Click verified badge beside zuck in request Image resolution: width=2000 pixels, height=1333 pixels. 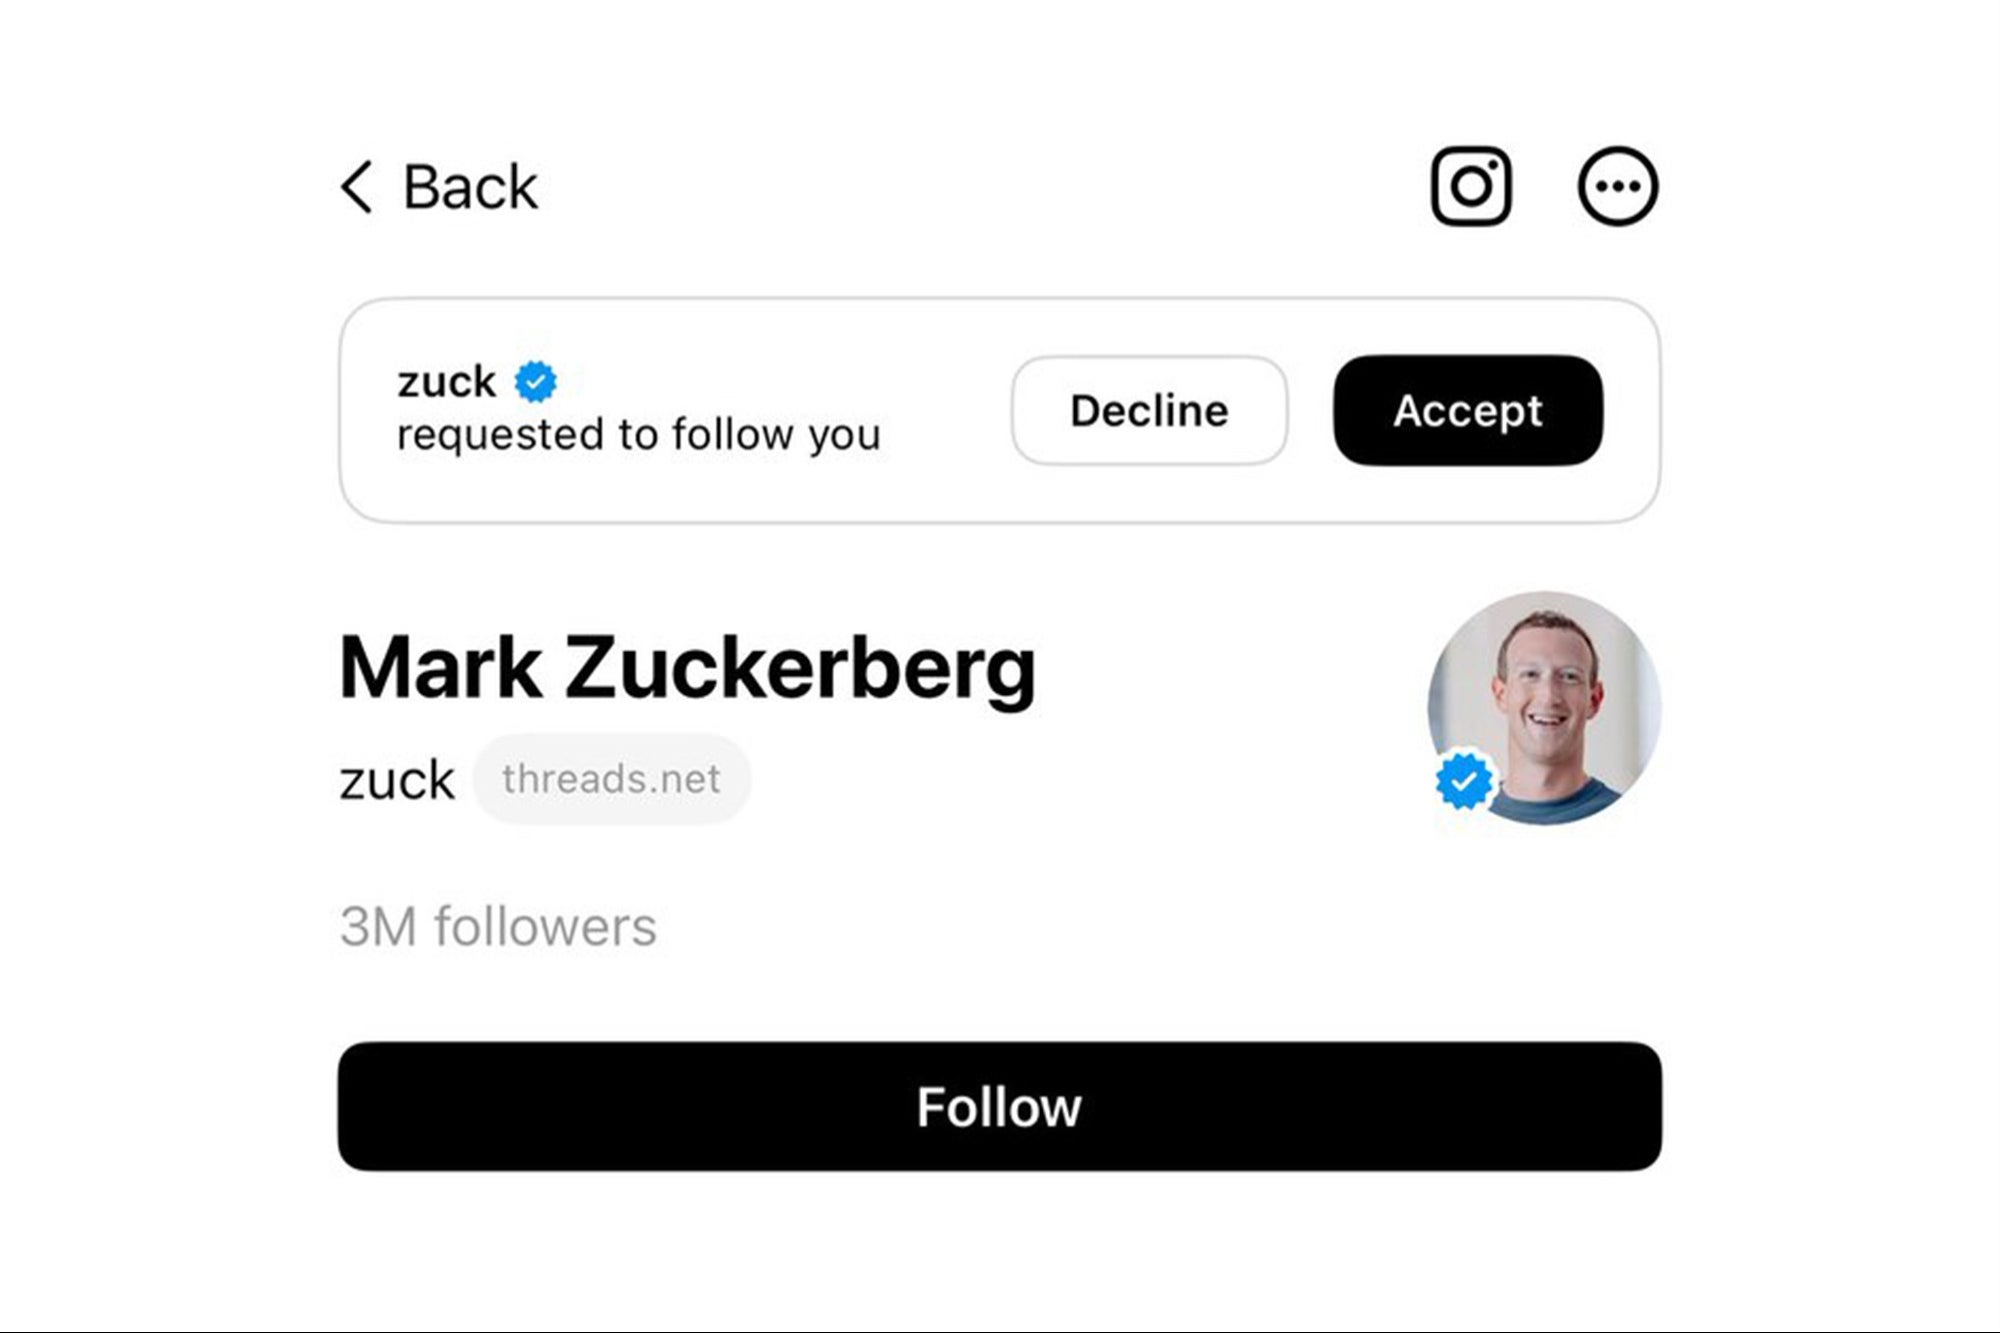click(536, 382)
